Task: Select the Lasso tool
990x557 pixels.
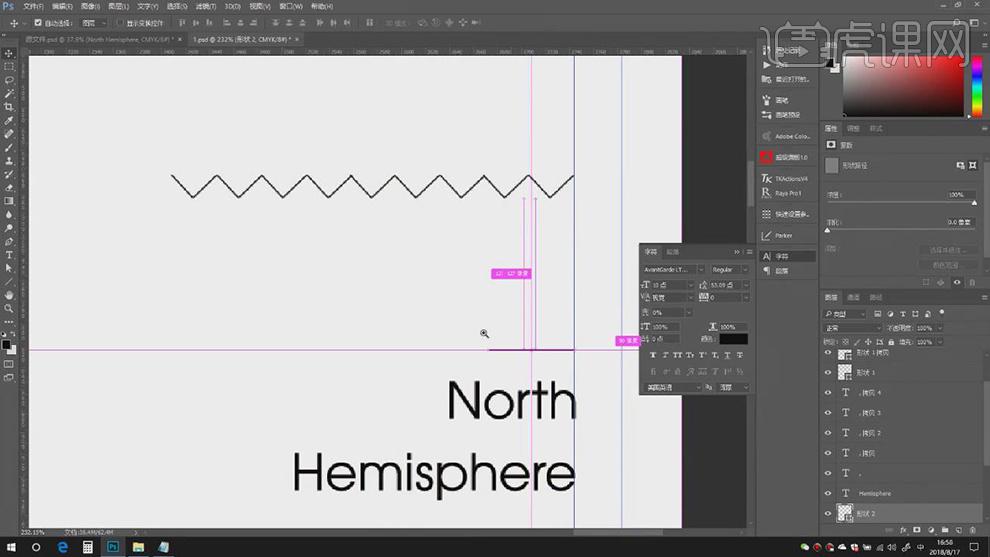Action: [x=9, y=80]
